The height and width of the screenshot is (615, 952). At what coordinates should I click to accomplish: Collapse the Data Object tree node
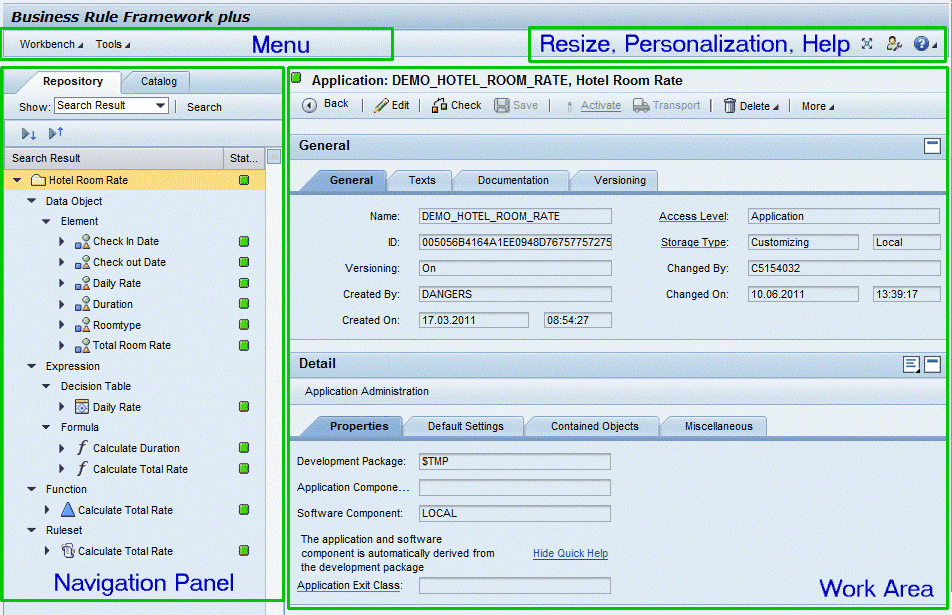click(x=31, y=200)
